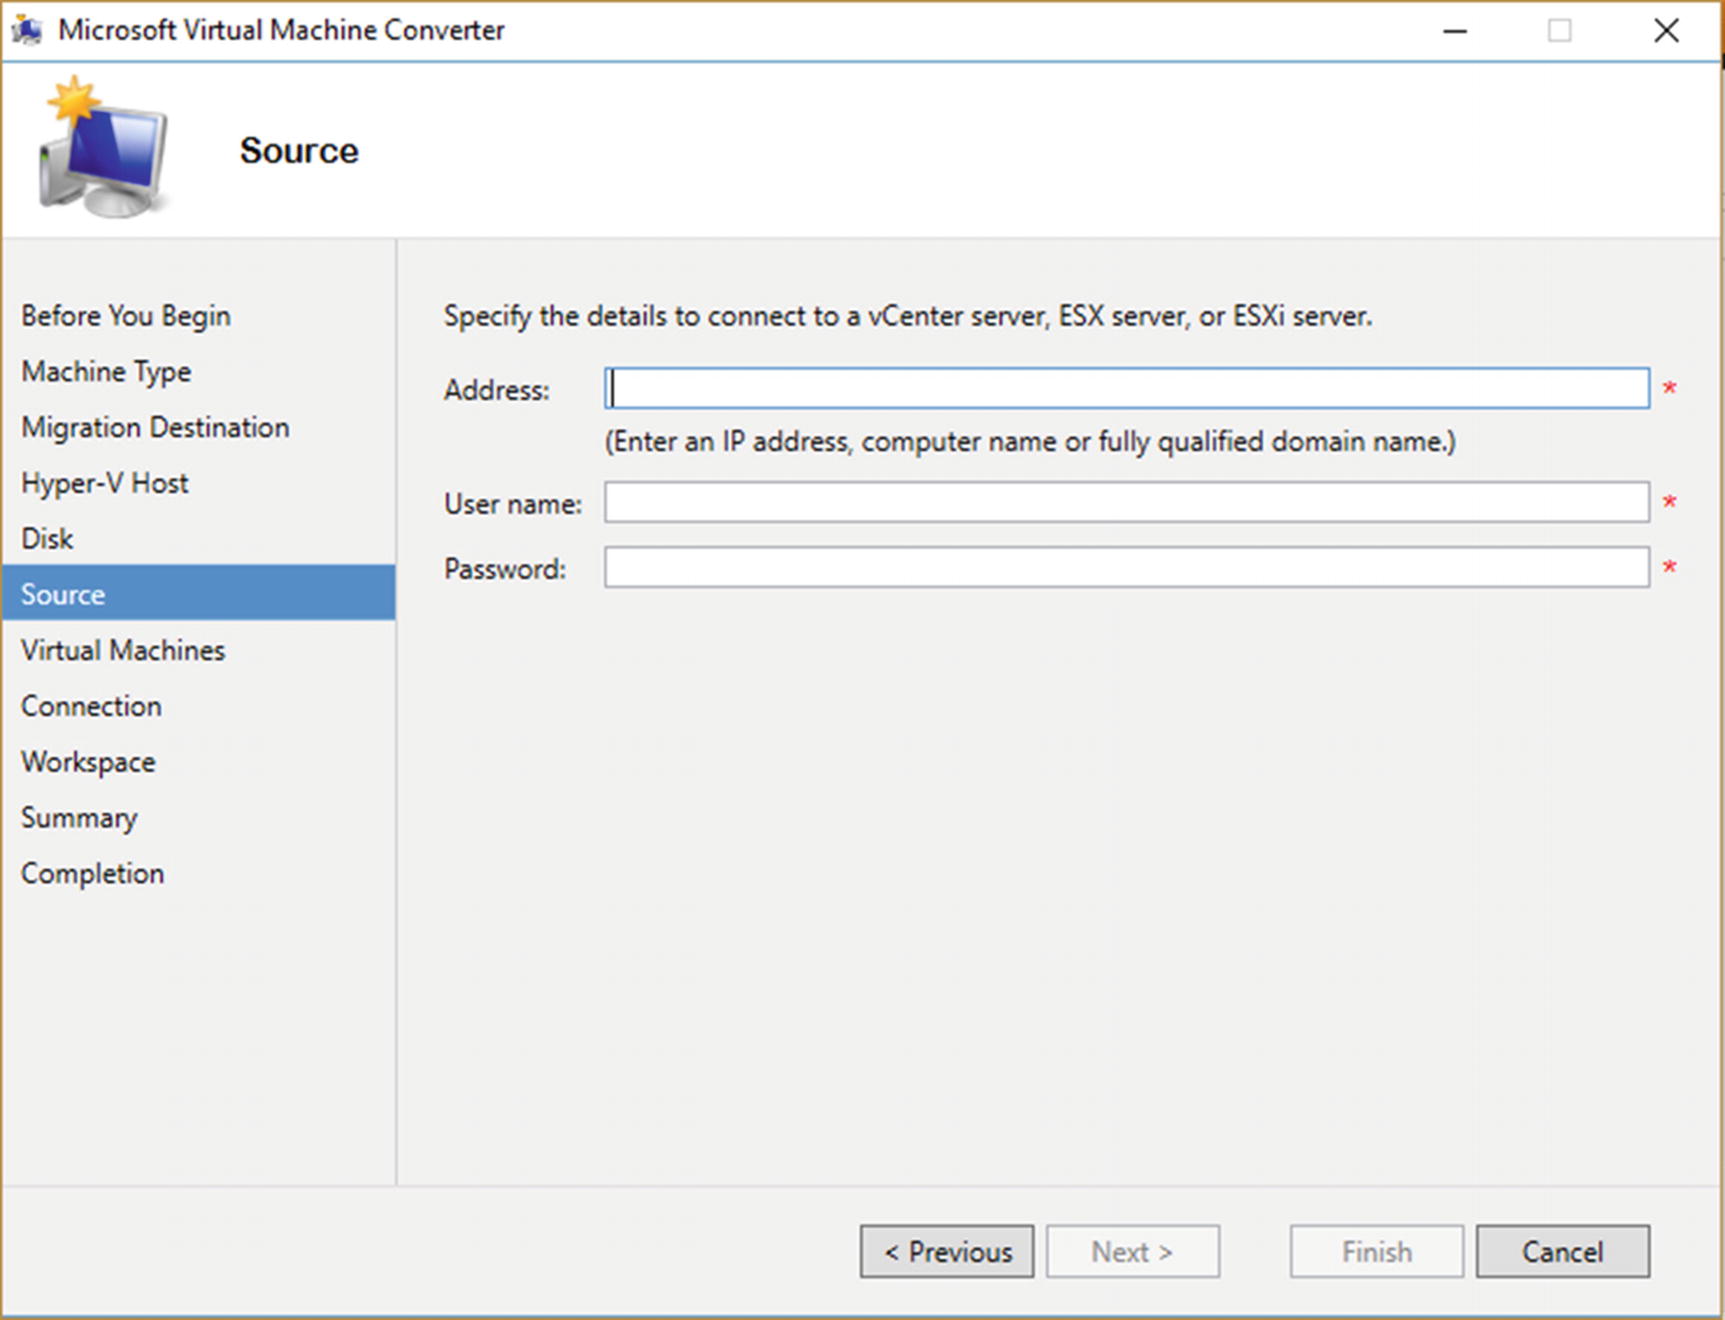Click the disabled Next button
The width and height of the screenshot is (1725, 1320).
click(1133, 1251)
